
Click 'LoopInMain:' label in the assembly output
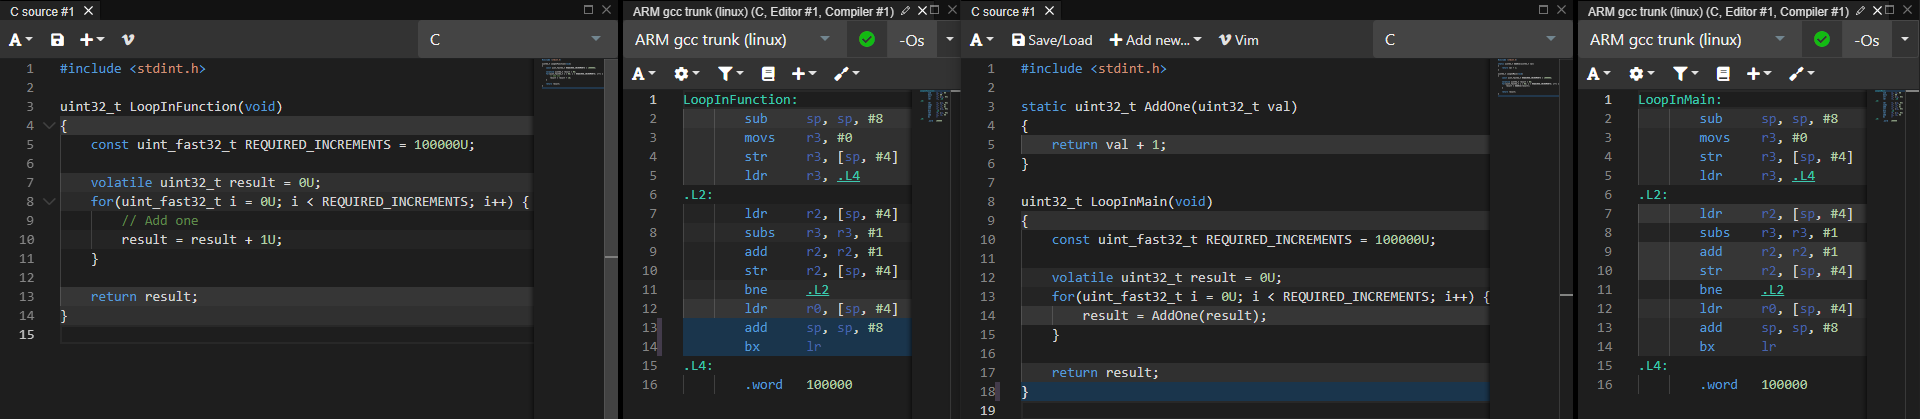(1680, 100)
